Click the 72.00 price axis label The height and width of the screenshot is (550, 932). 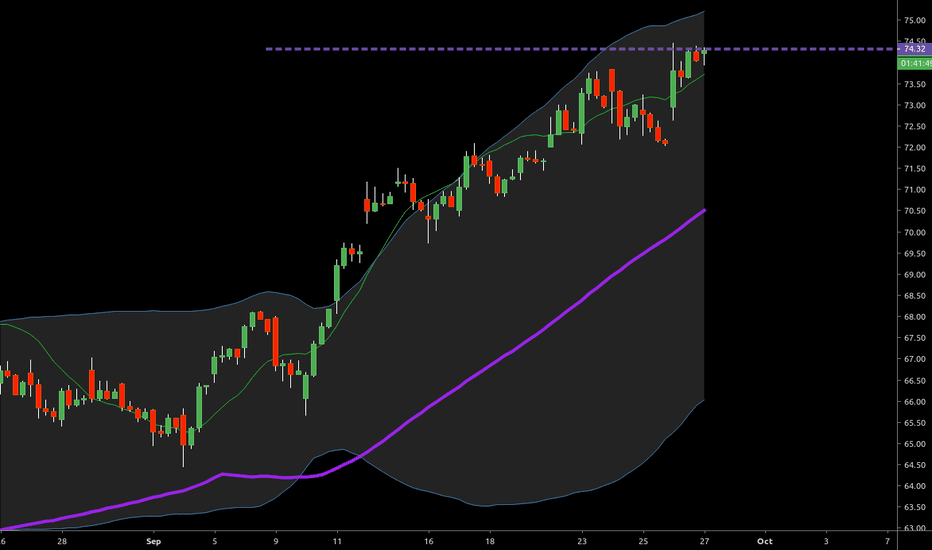(914, 147)
